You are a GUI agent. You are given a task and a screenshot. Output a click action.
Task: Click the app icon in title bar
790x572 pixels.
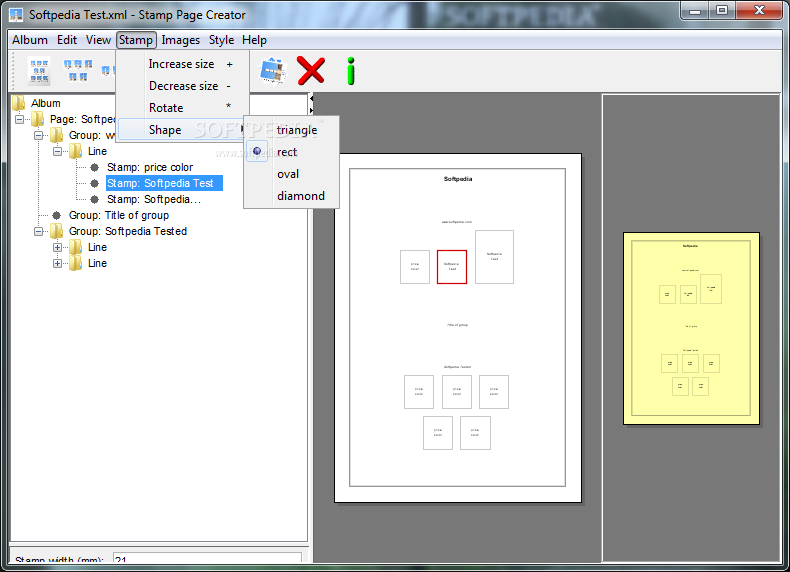[x=16, y=15]
